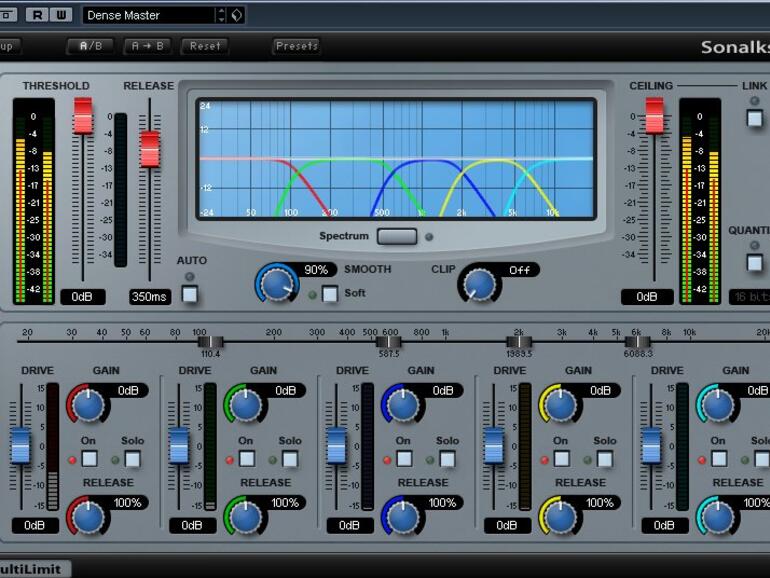770x578 pixels.
Task: Click the Write automation W button
Action: click(60, 15)
